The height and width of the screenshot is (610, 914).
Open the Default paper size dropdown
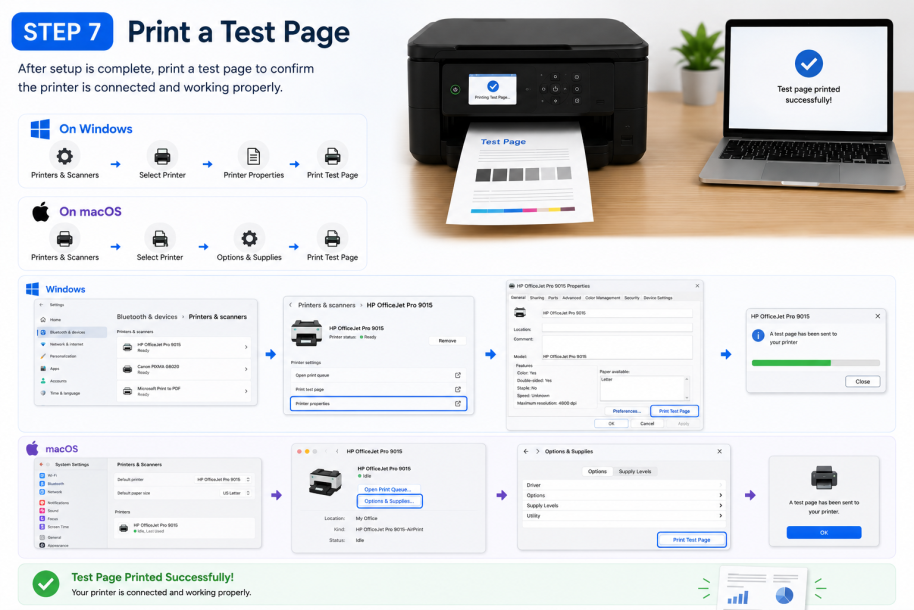(235, 493)
